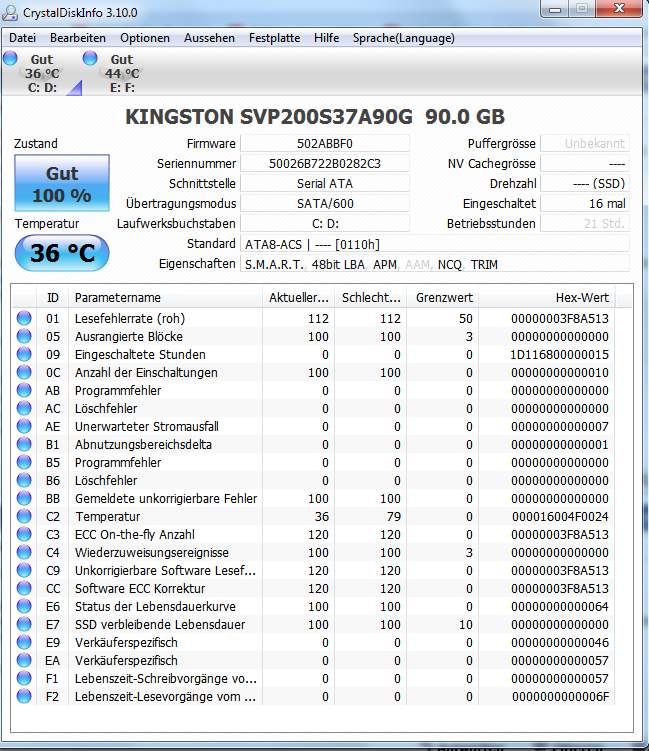This screenshot has height=751, width=649.
Task: Click status icon of B6 Löschfehler row
Action: coord(24,480)
